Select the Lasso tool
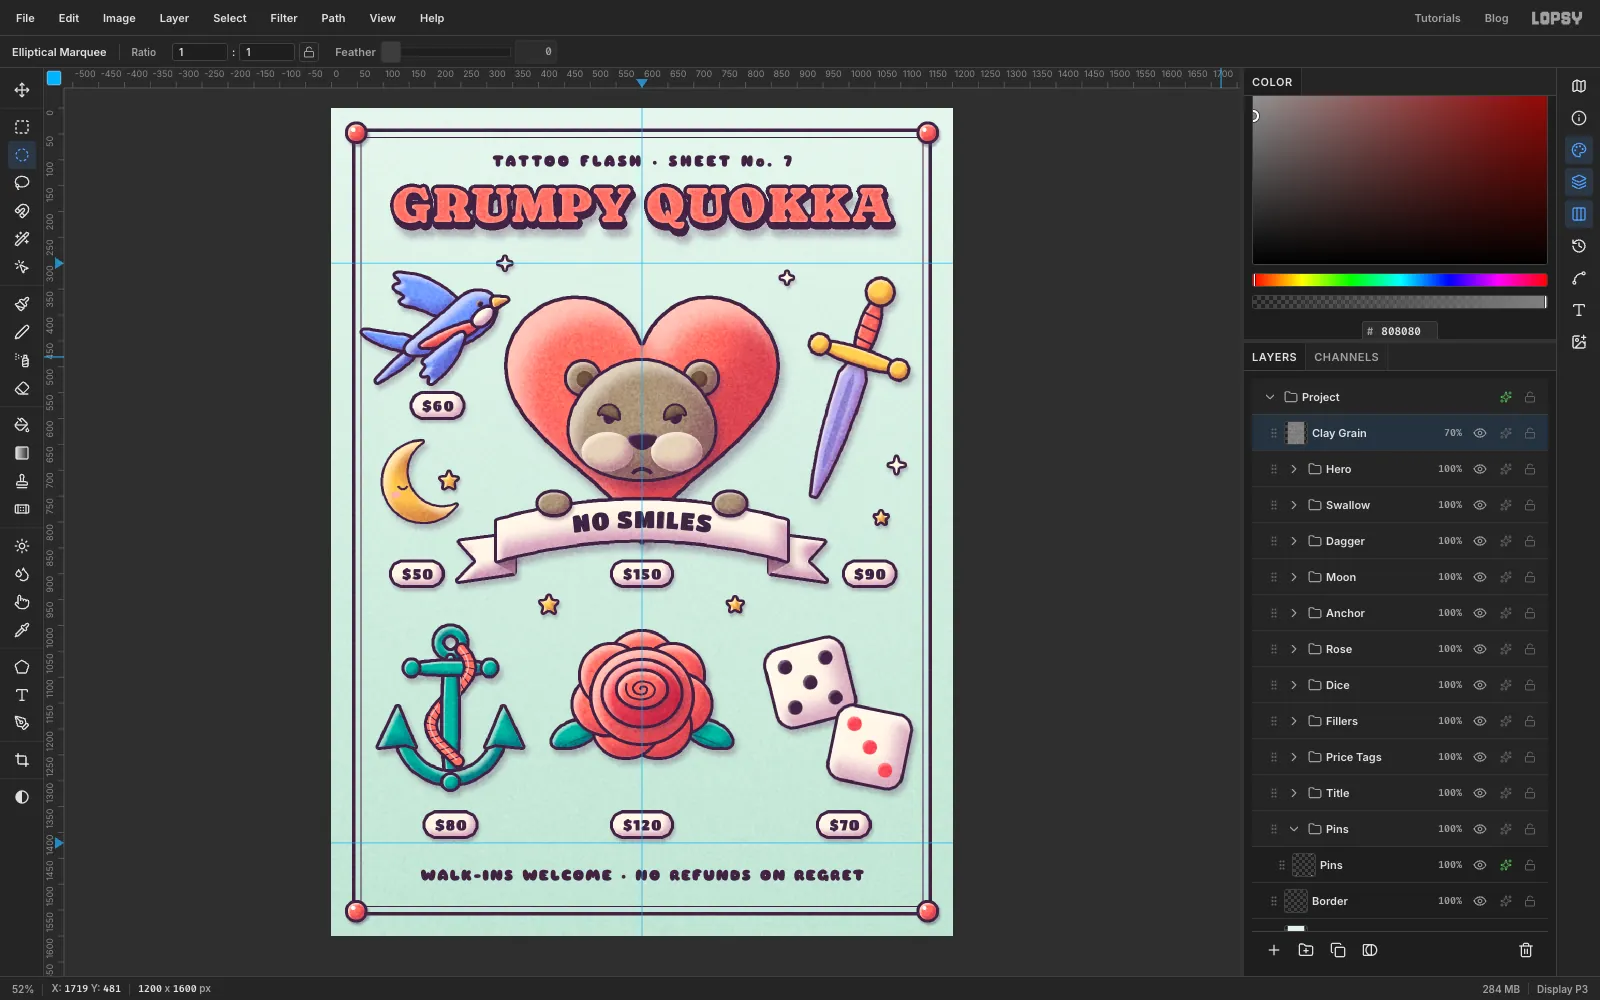 22,183
